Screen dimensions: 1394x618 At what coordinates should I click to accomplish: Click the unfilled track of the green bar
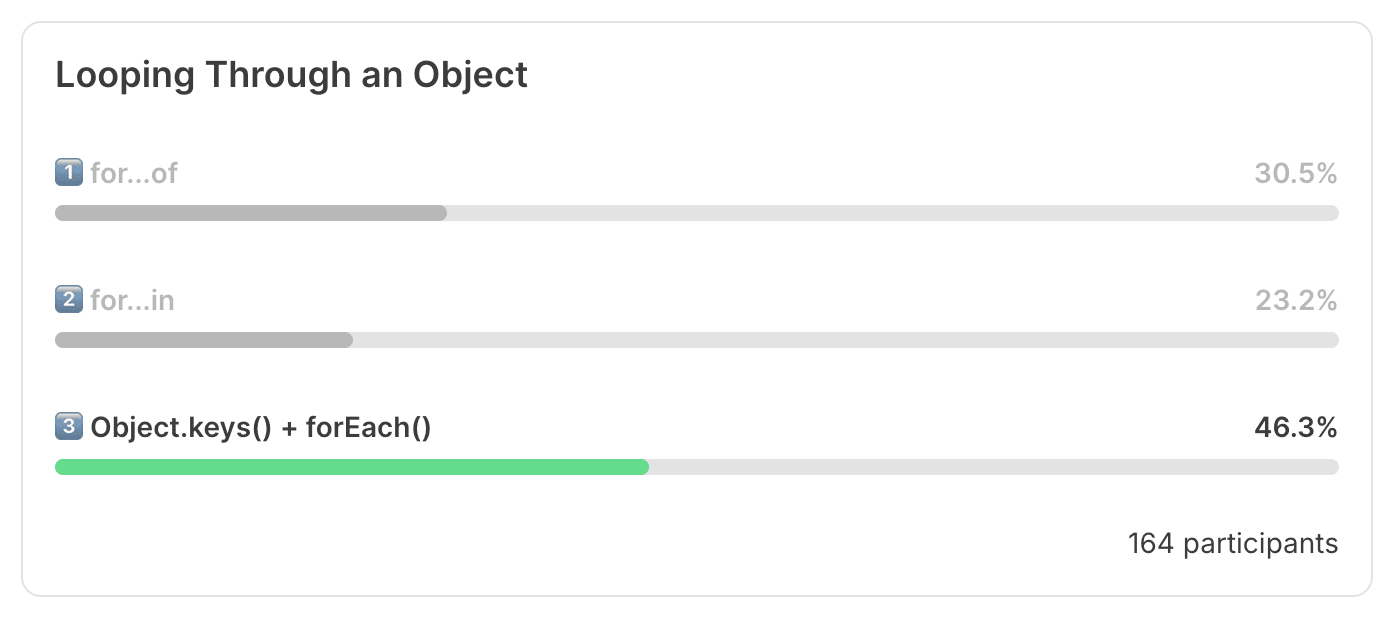pos(993,467)
